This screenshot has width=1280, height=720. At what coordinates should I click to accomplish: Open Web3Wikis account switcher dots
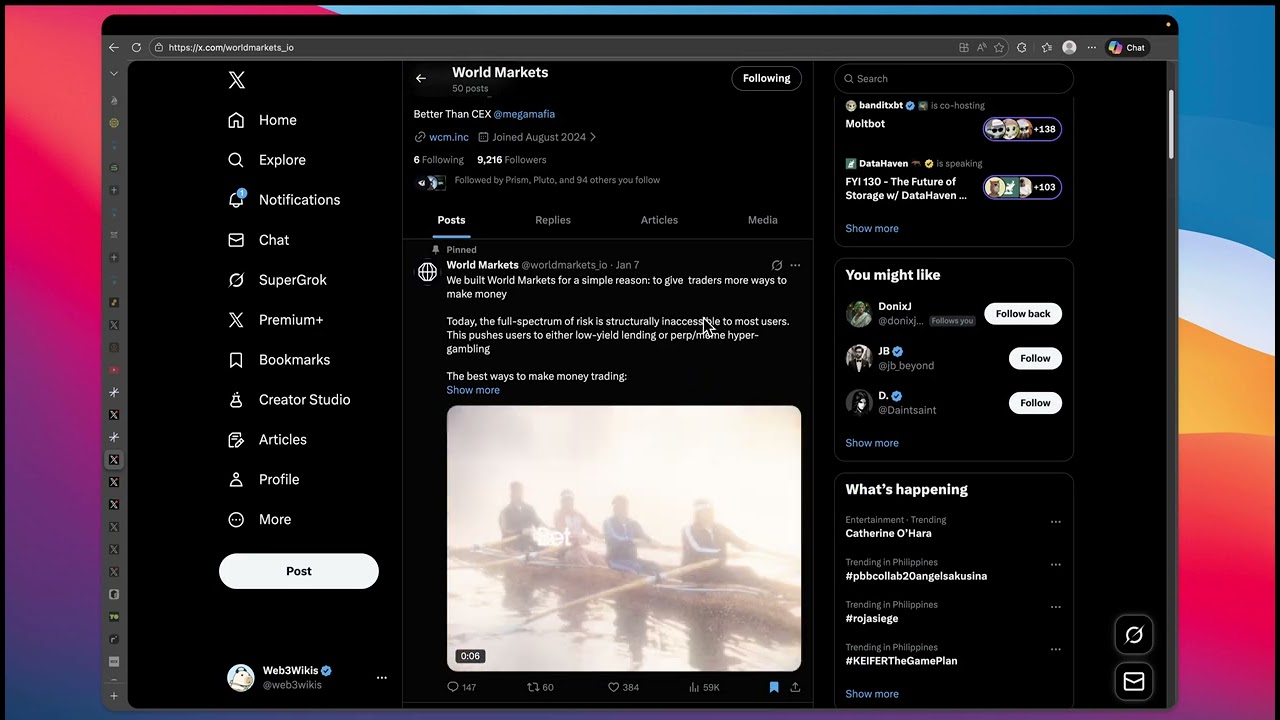(381, 677)
